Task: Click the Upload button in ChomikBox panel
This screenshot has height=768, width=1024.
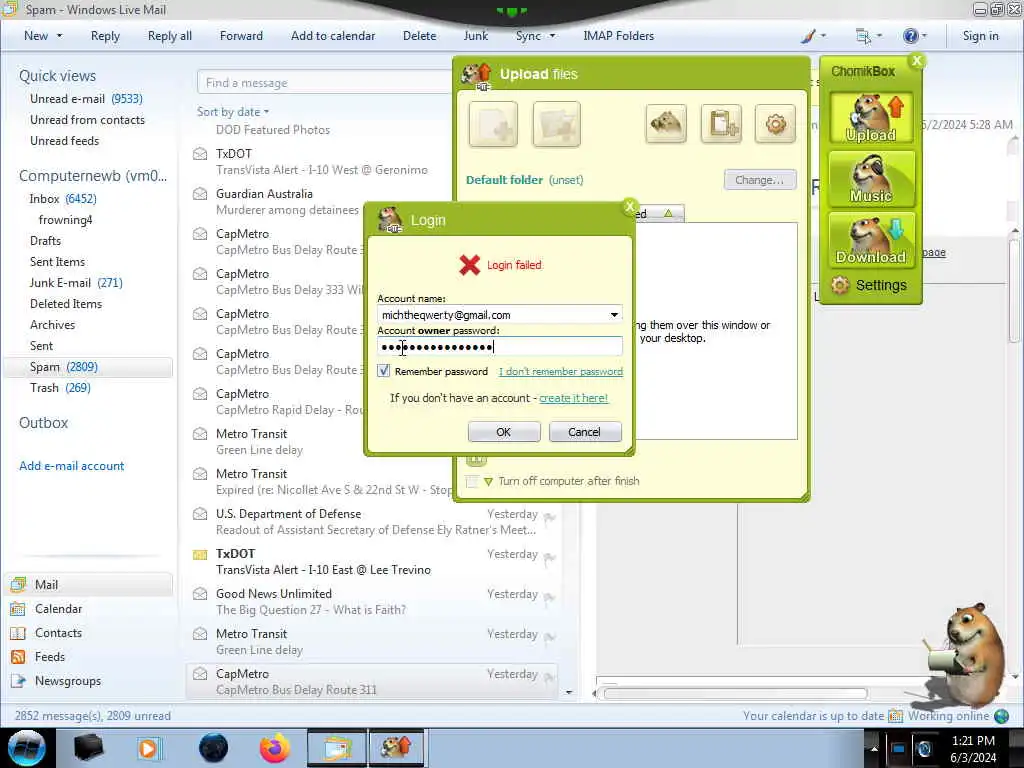Action: [x=871, y=118]
